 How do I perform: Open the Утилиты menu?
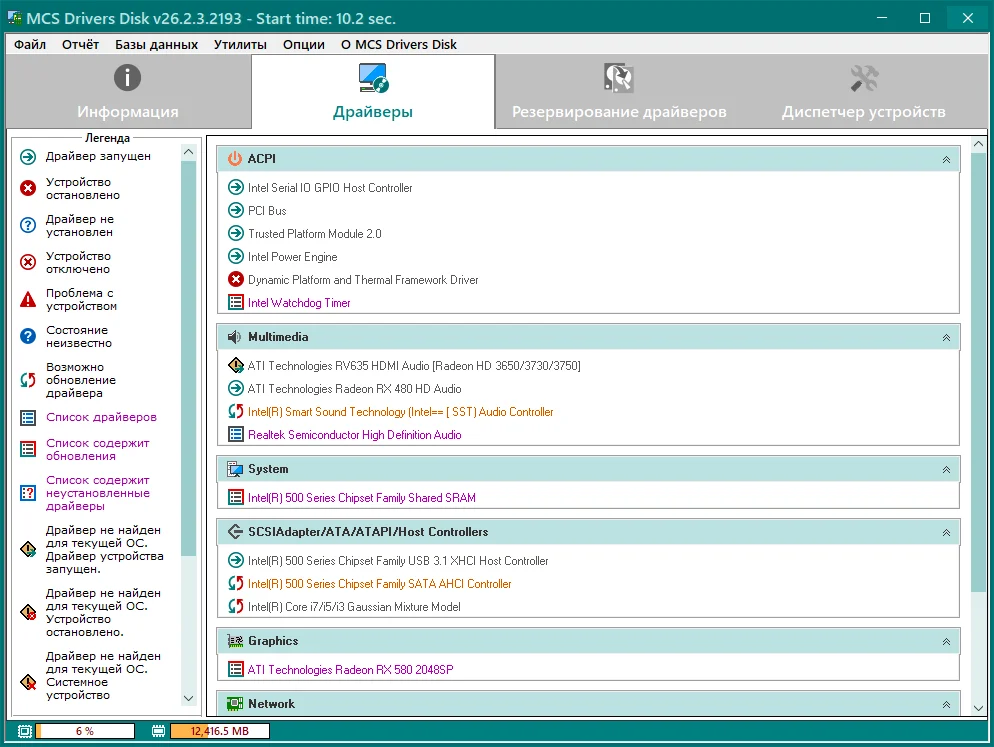tap(240, 44)
